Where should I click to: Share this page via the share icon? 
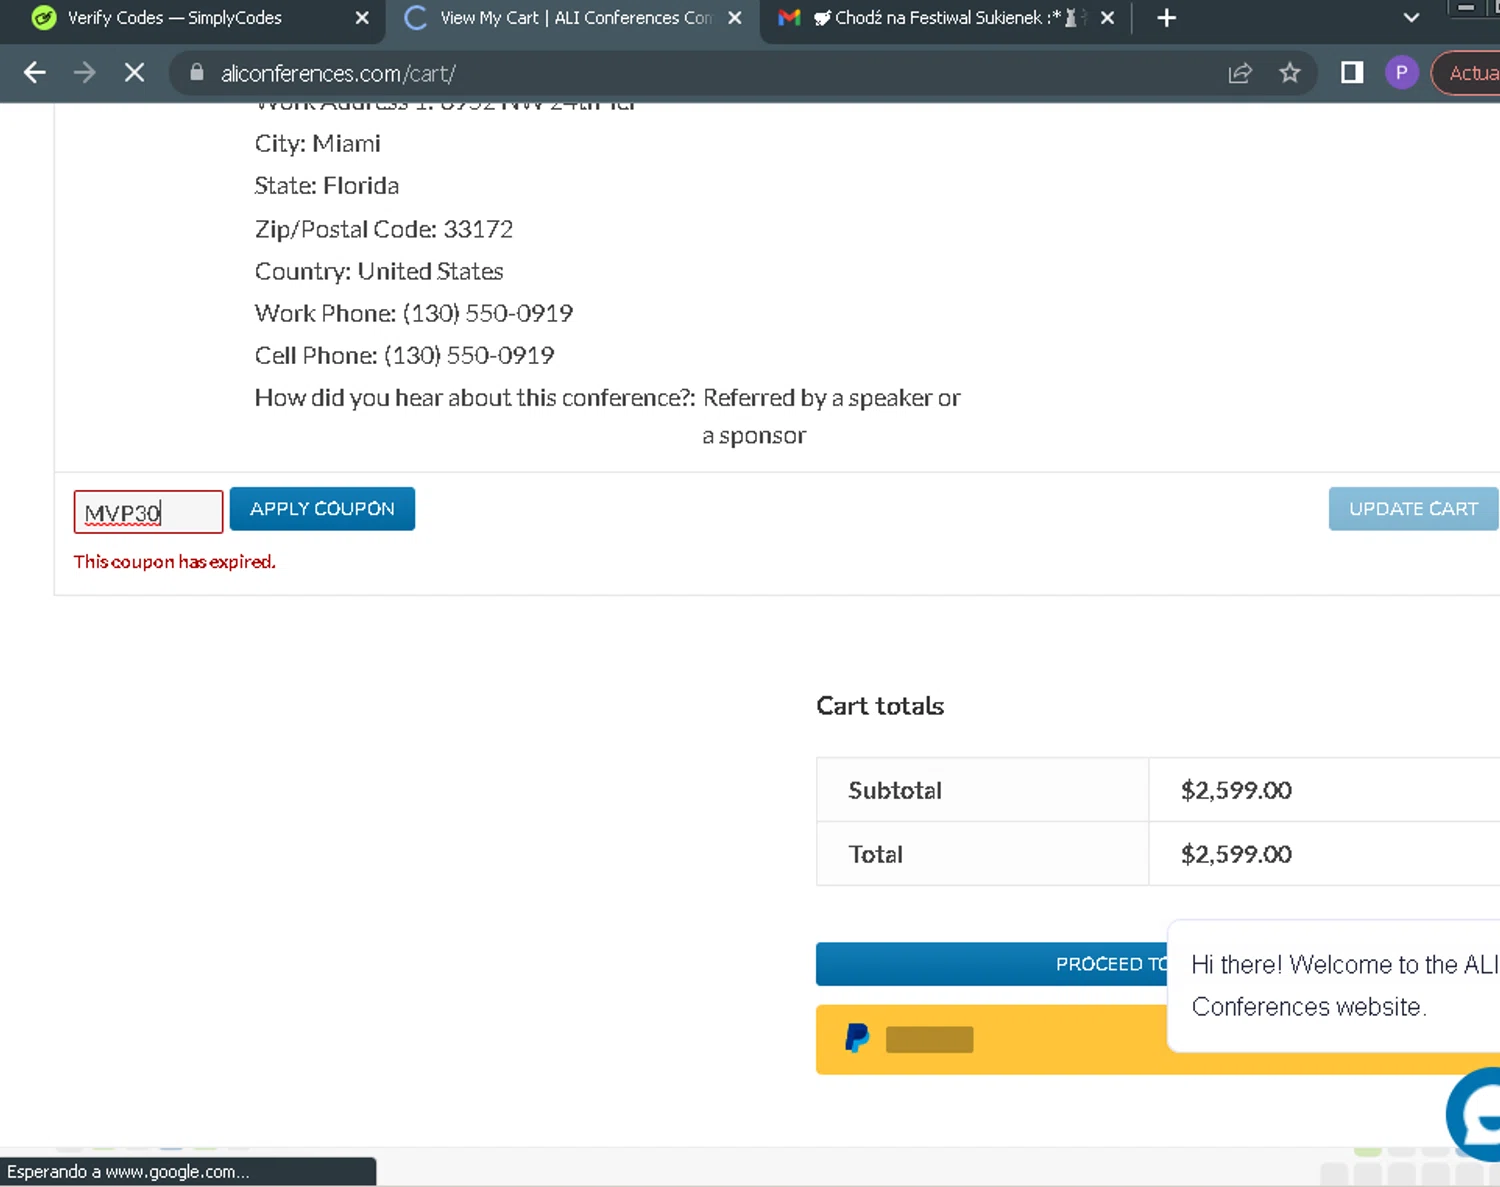1240,73
